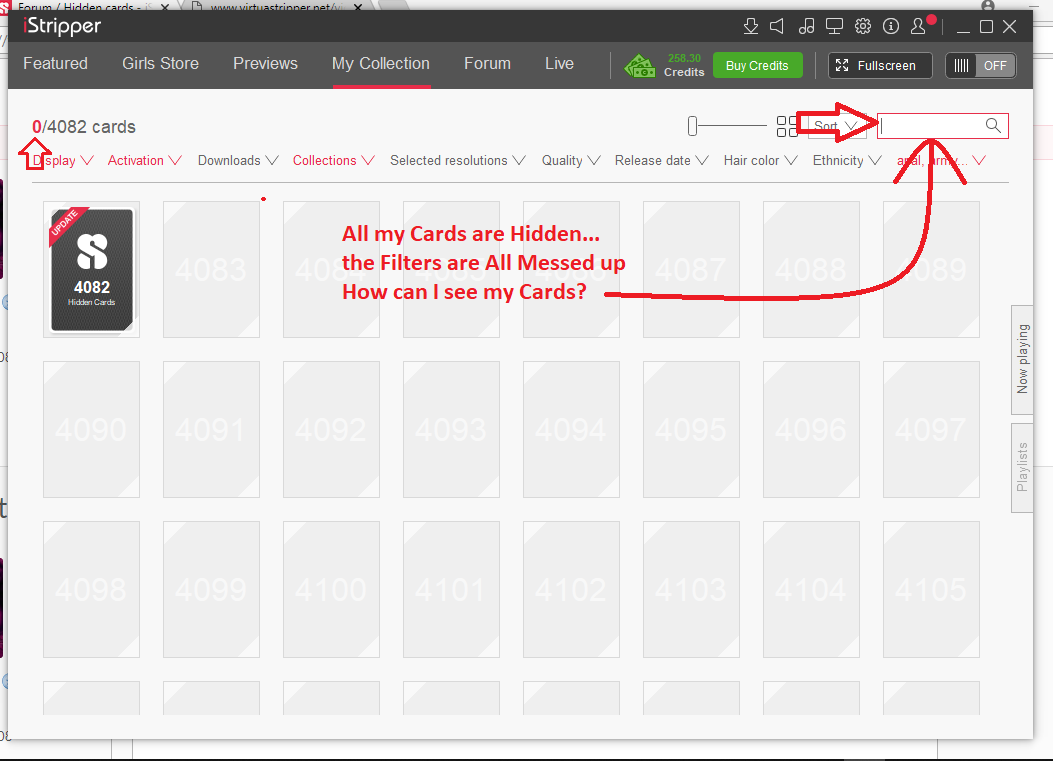
Task: Go to the Featured tab
Action: tap(56, 64)
